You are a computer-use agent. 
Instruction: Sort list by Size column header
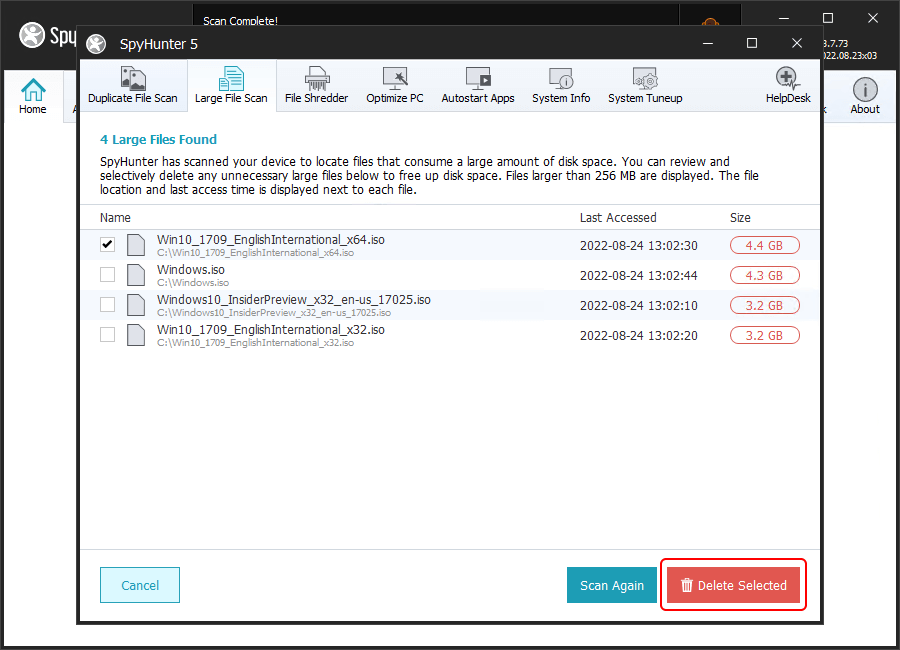coord(740,217)
